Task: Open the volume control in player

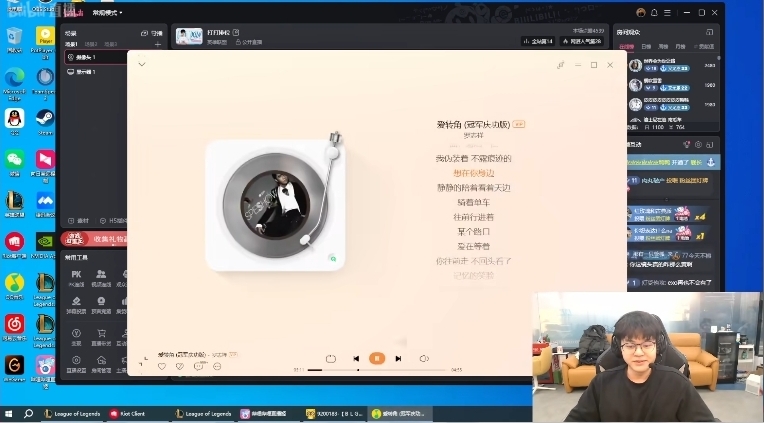Action: (424, 358)
